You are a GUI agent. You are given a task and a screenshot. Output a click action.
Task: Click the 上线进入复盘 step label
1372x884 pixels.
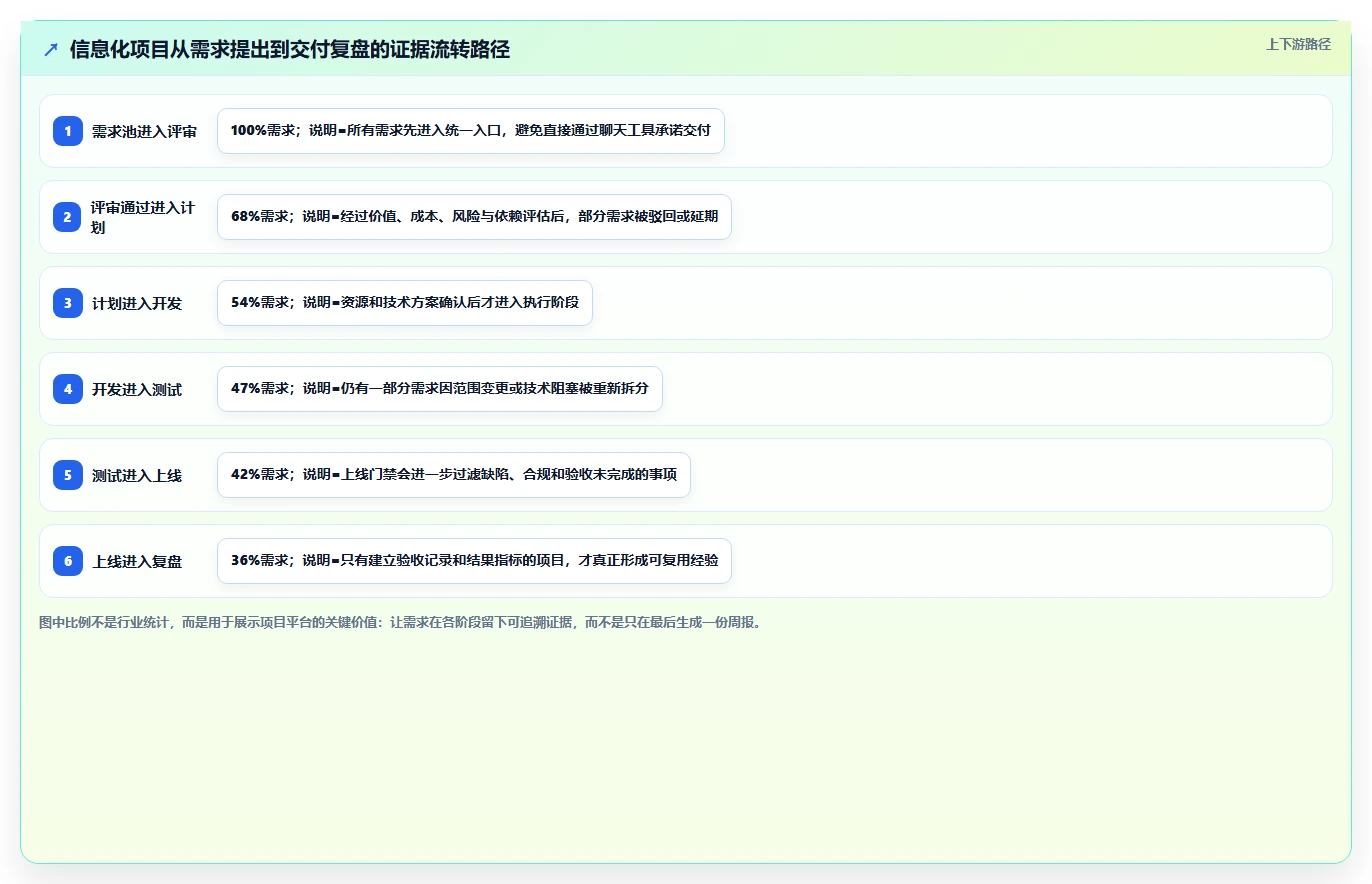tap(137, 561)
